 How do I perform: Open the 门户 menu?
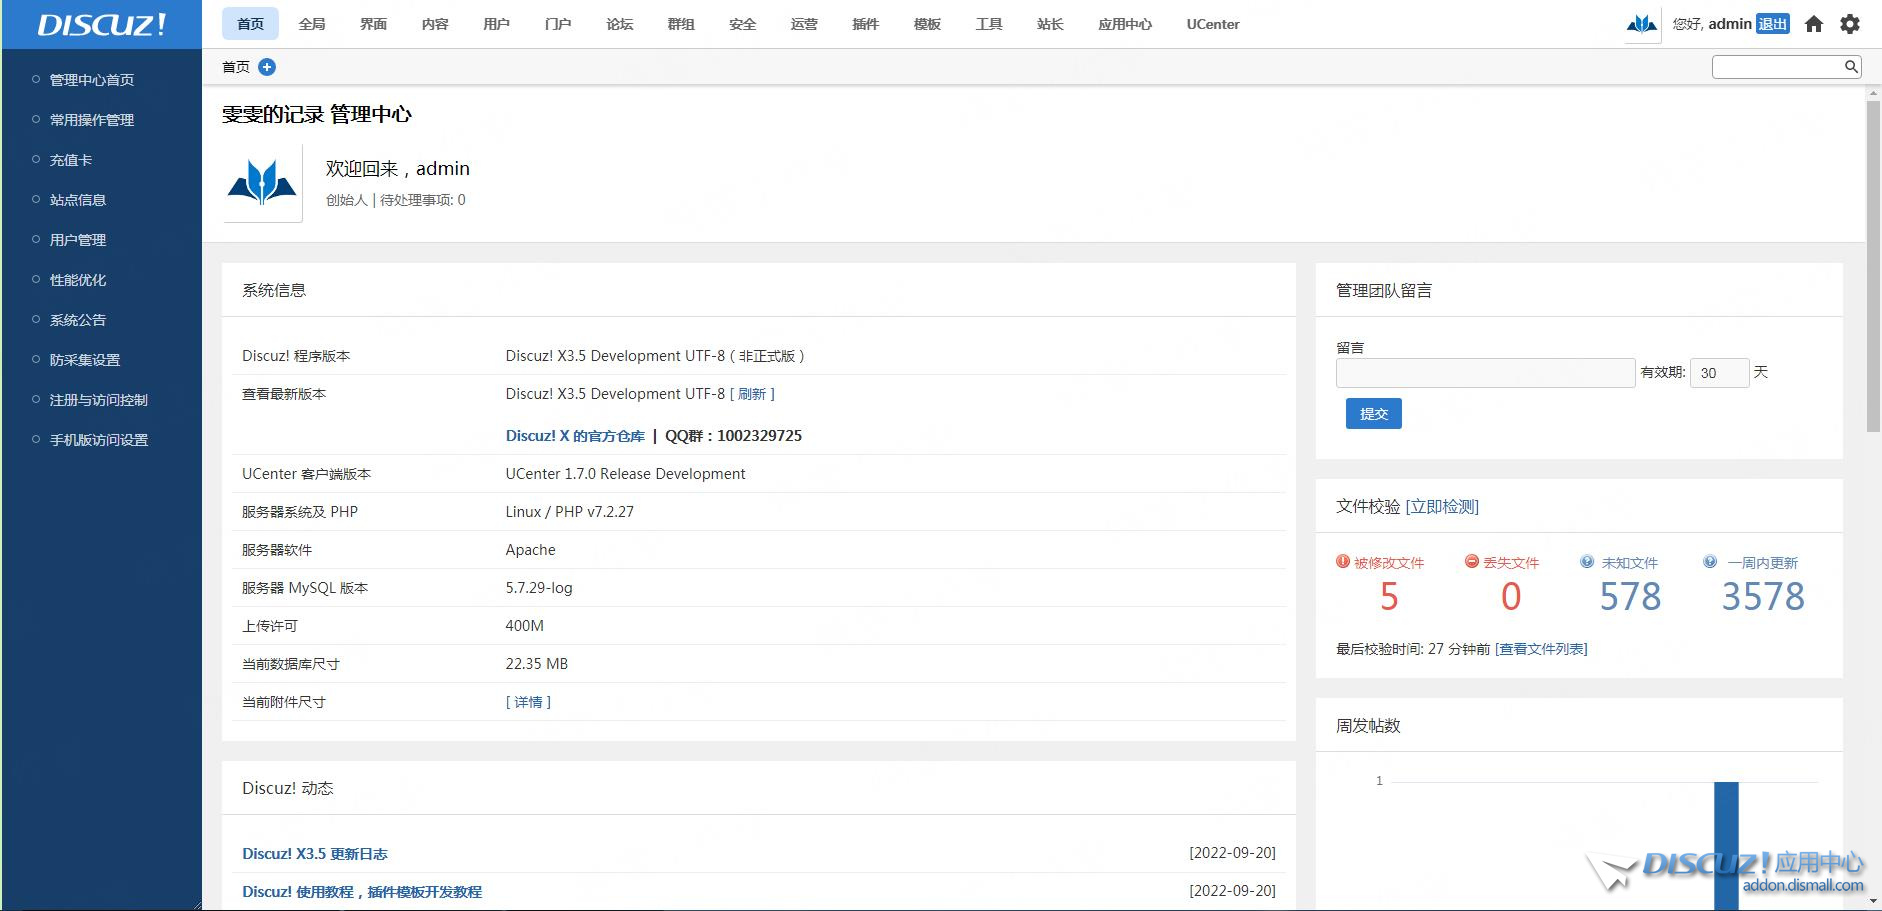(x=558, y=24)
